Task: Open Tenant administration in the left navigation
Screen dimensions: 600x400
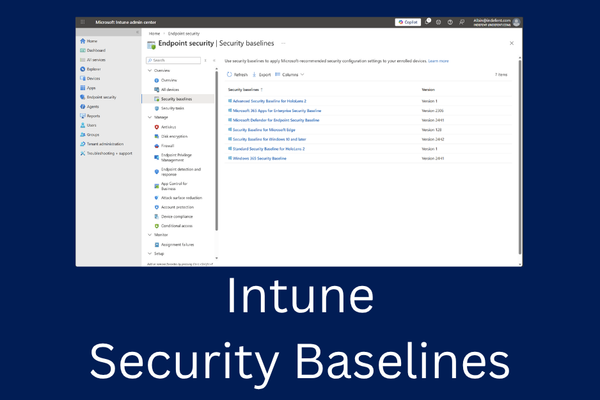Action: pyautogui.click(x=102, y=144)
